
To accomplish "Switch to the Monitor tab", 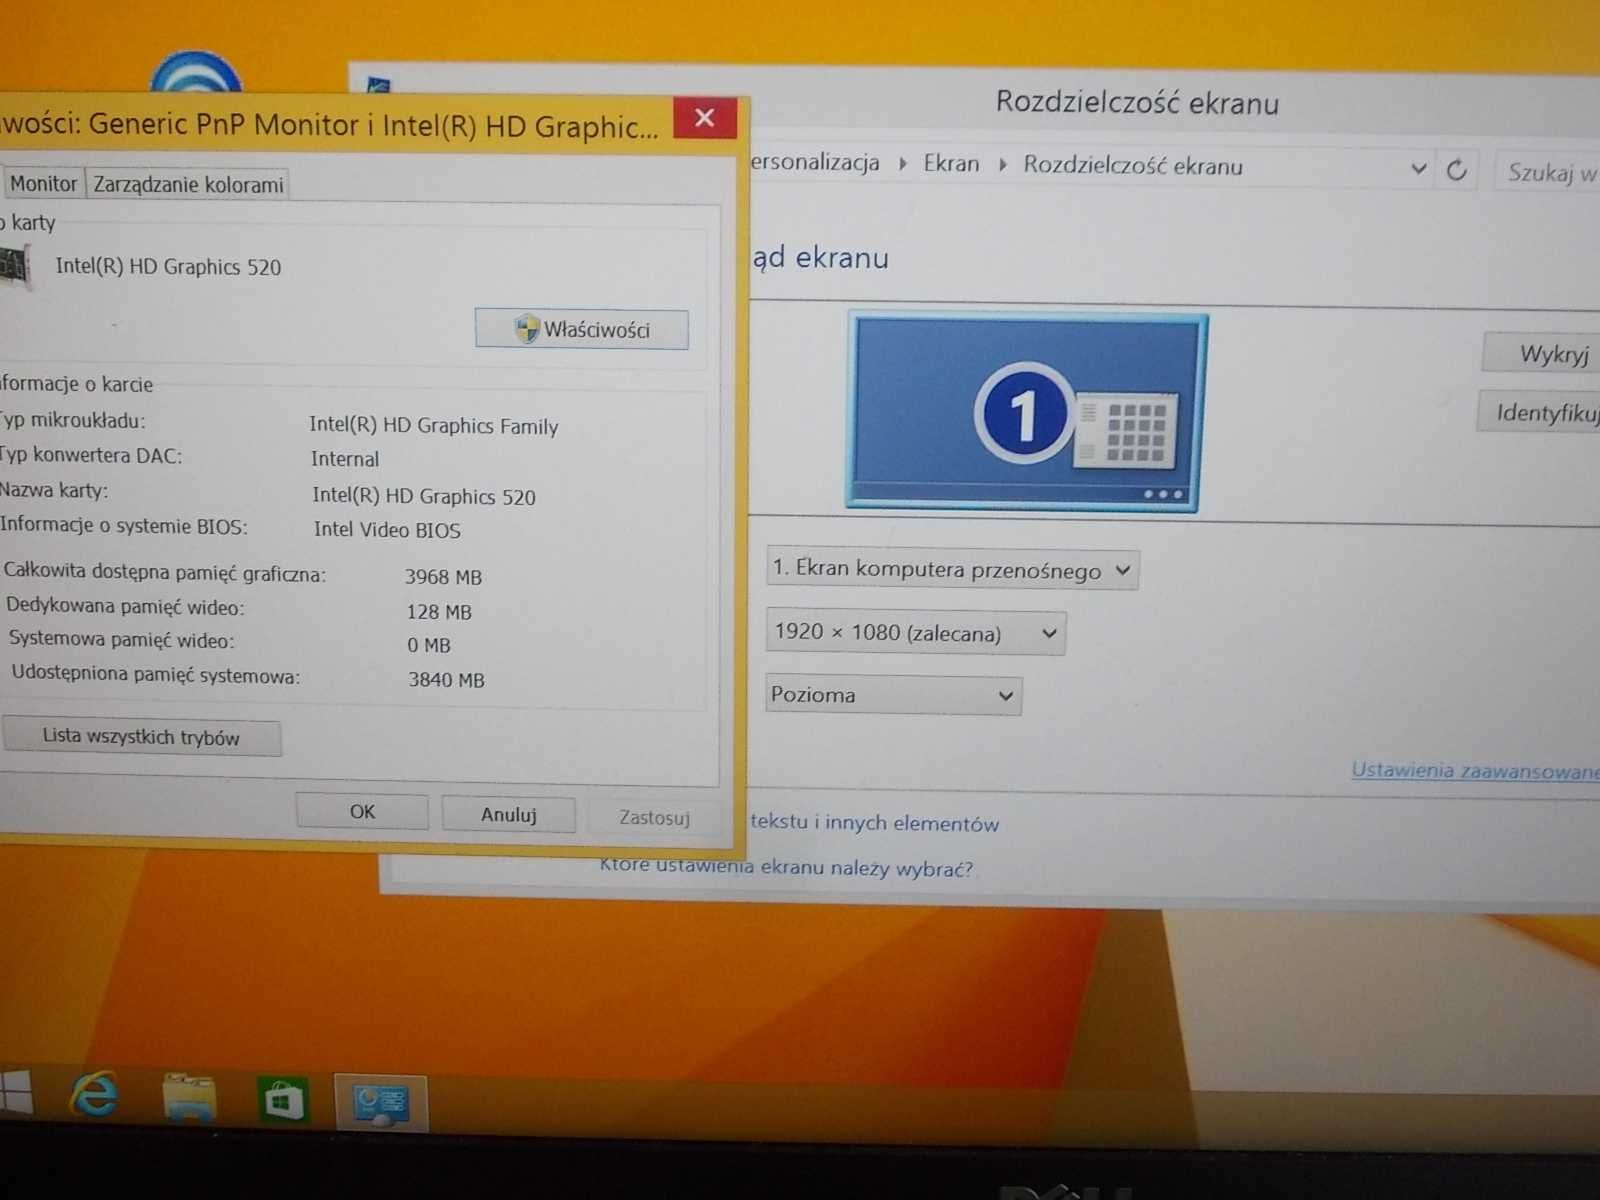I will (x=43, y=183).
